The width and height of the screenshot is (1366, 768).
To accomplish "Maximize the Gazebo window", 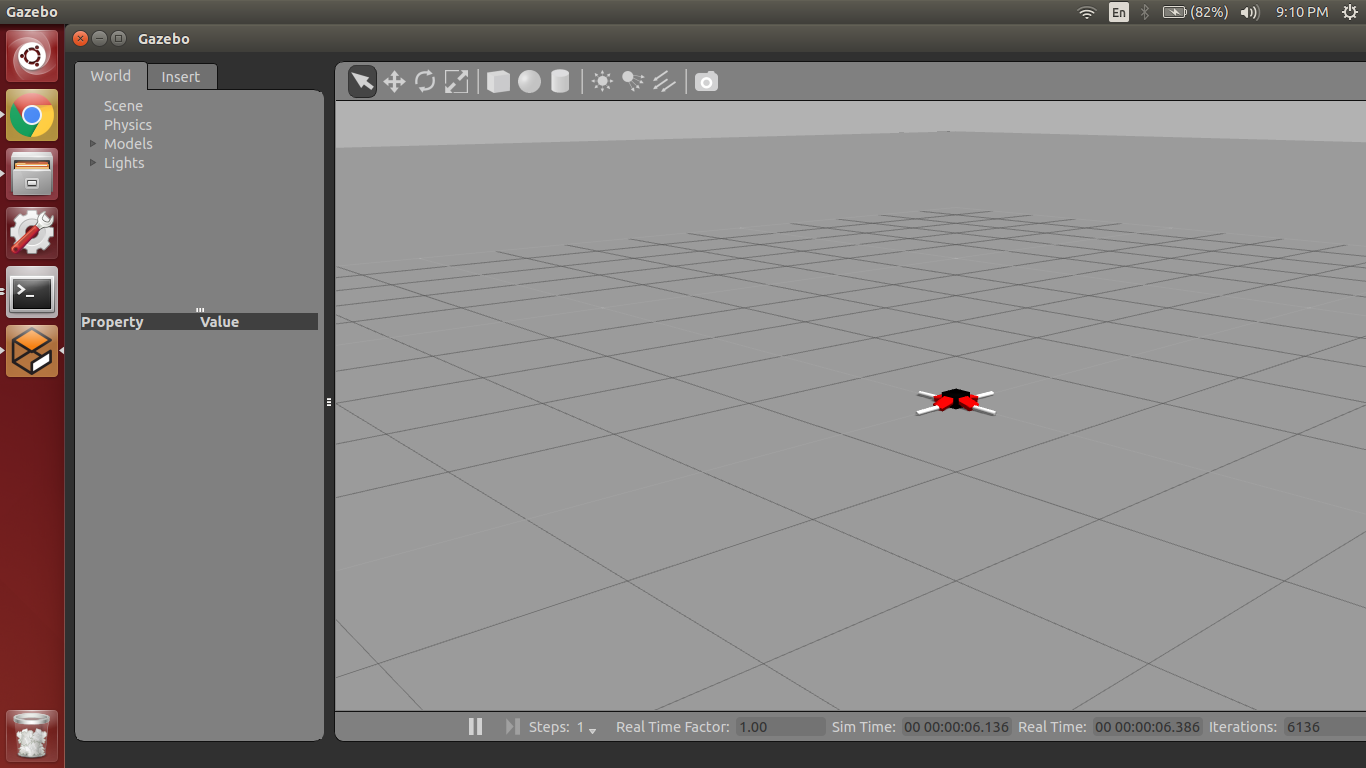I will click(118, 38).
